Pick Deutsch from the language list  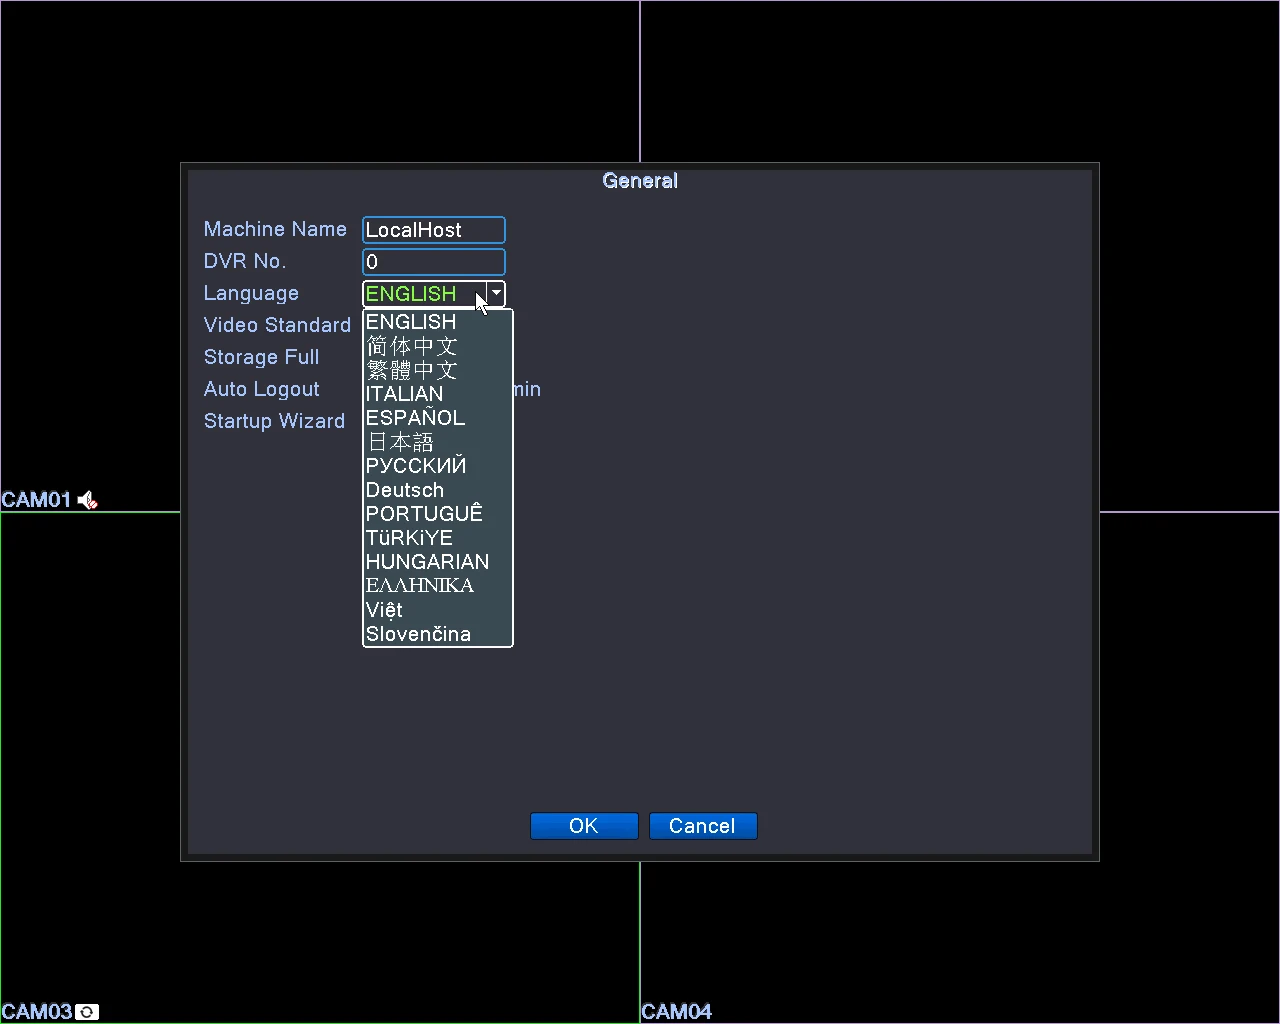(438, 490)
